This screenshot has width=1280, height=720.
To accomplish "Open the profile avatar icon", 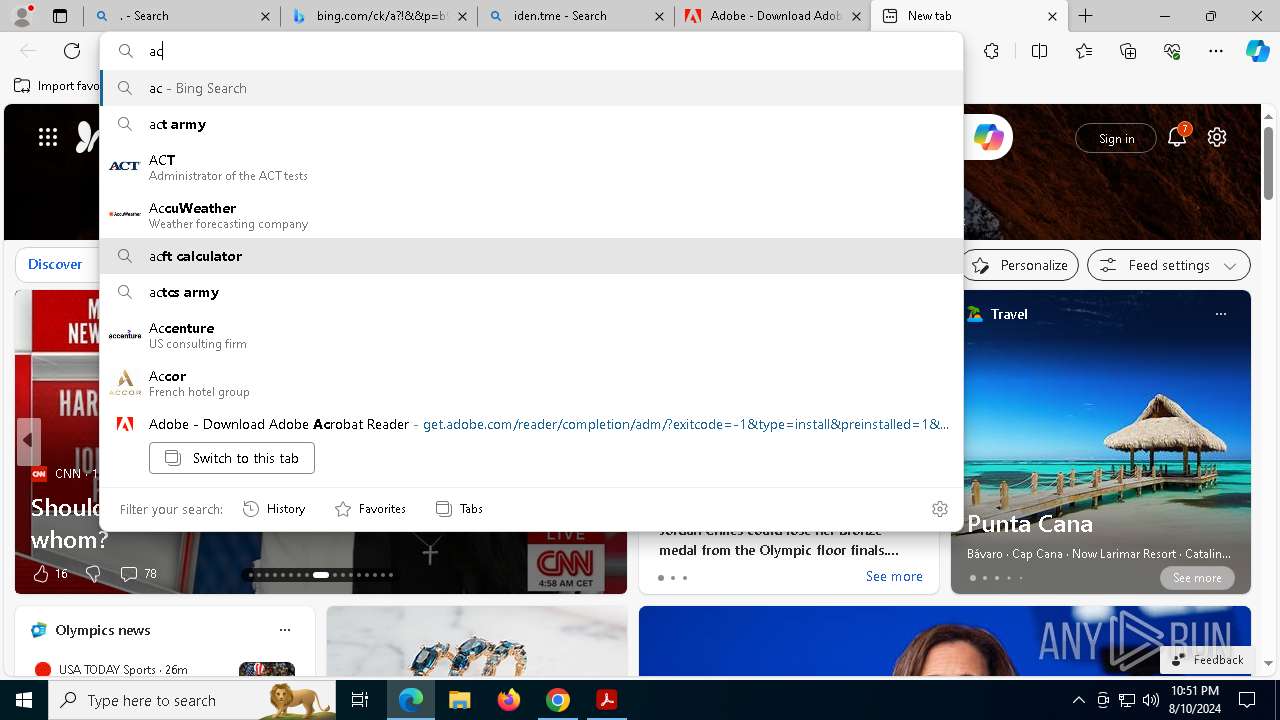I will [21, 16].
